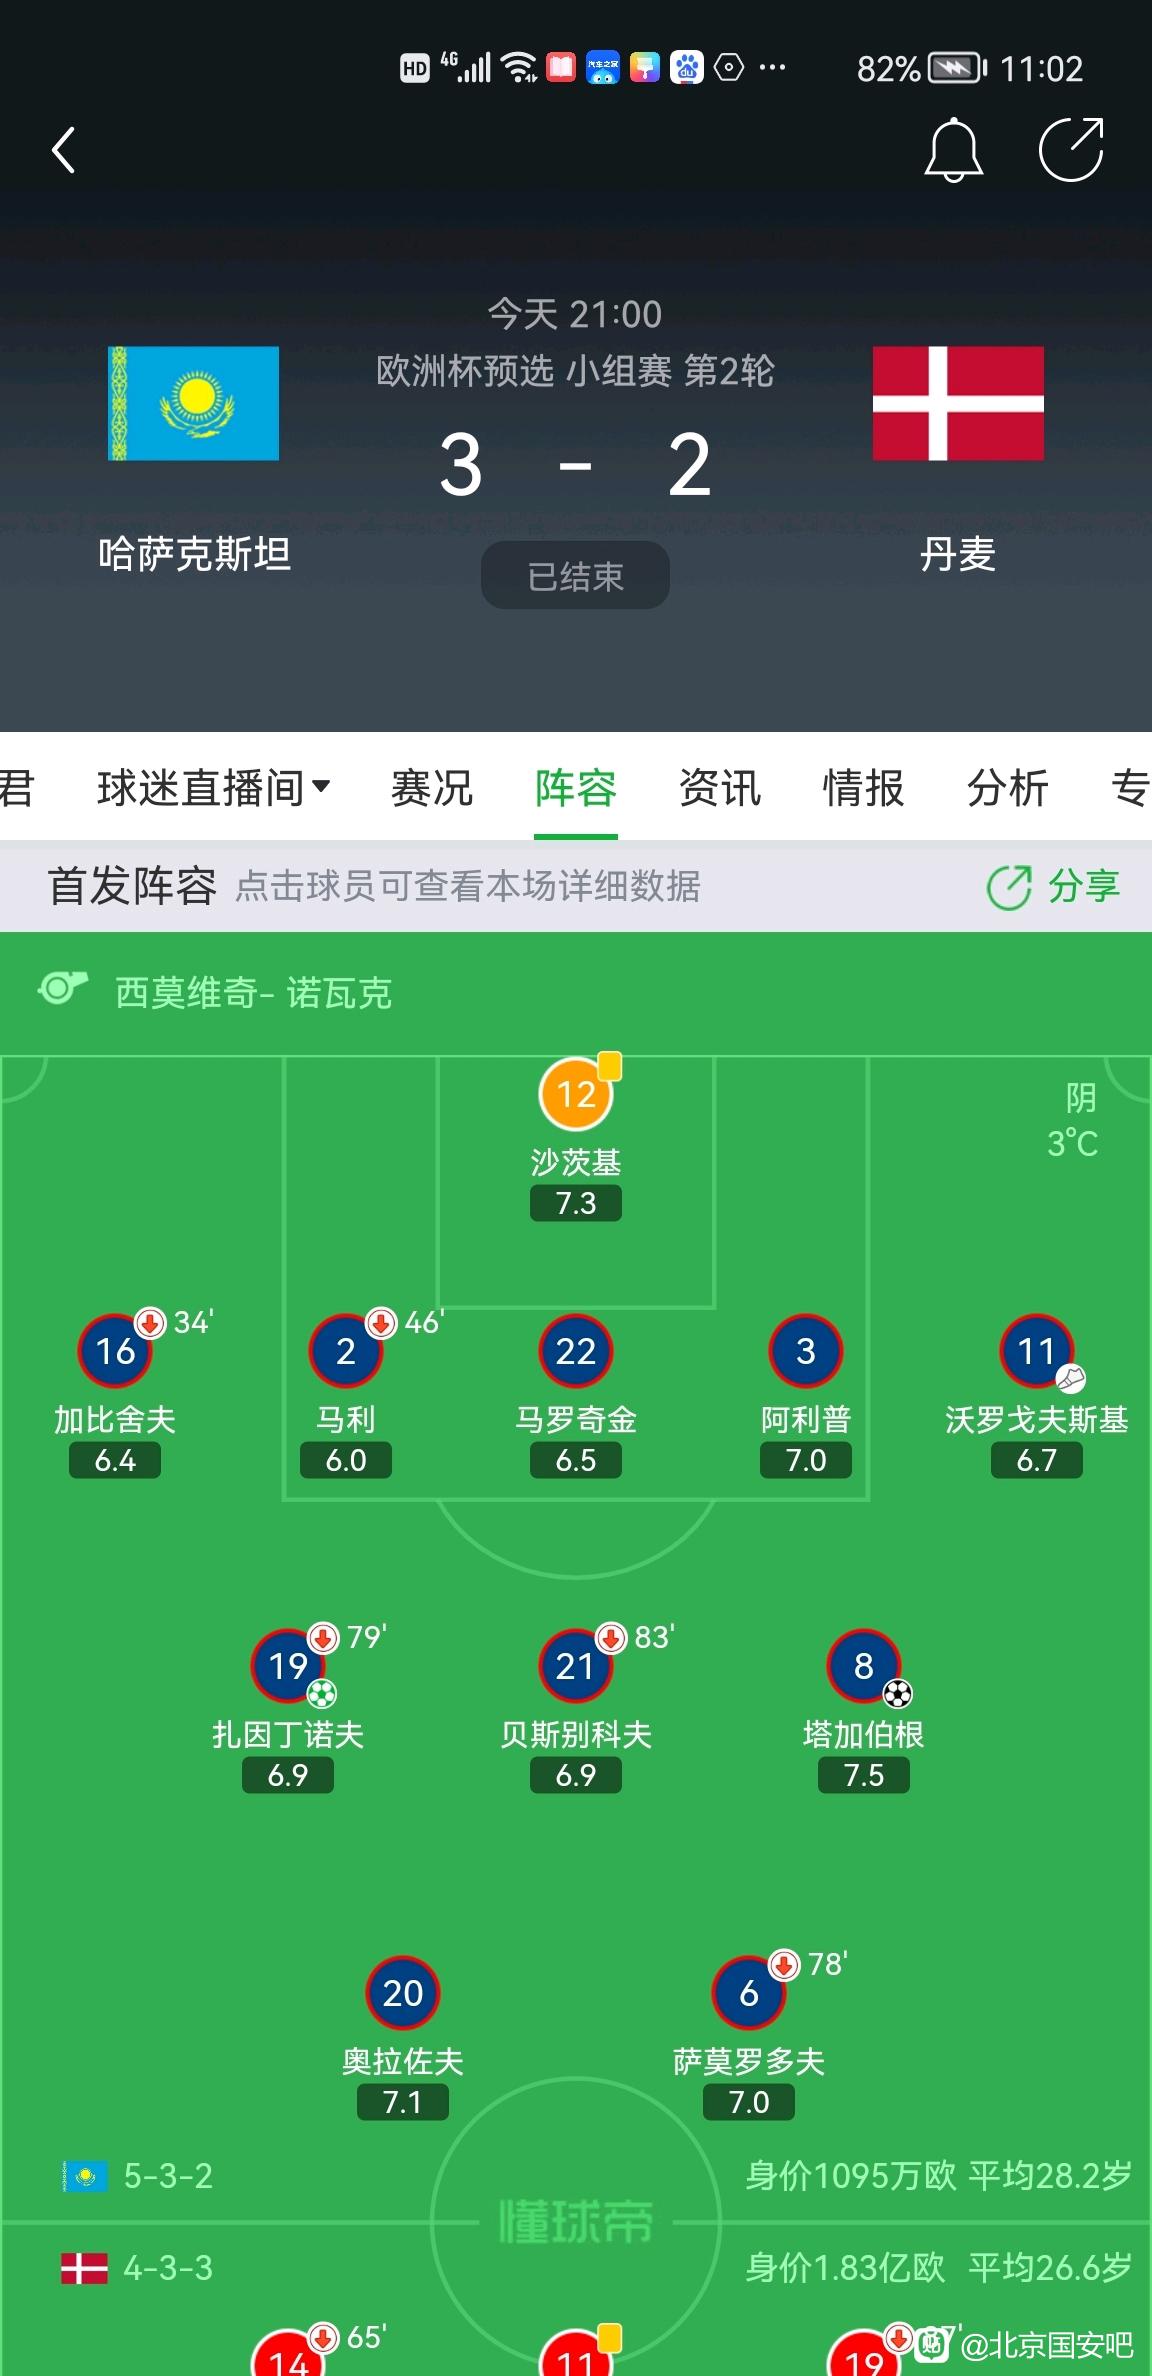Tap the 7.0 rating of 阿利普
1152x2376 pixels.
tap(806, 1460)
